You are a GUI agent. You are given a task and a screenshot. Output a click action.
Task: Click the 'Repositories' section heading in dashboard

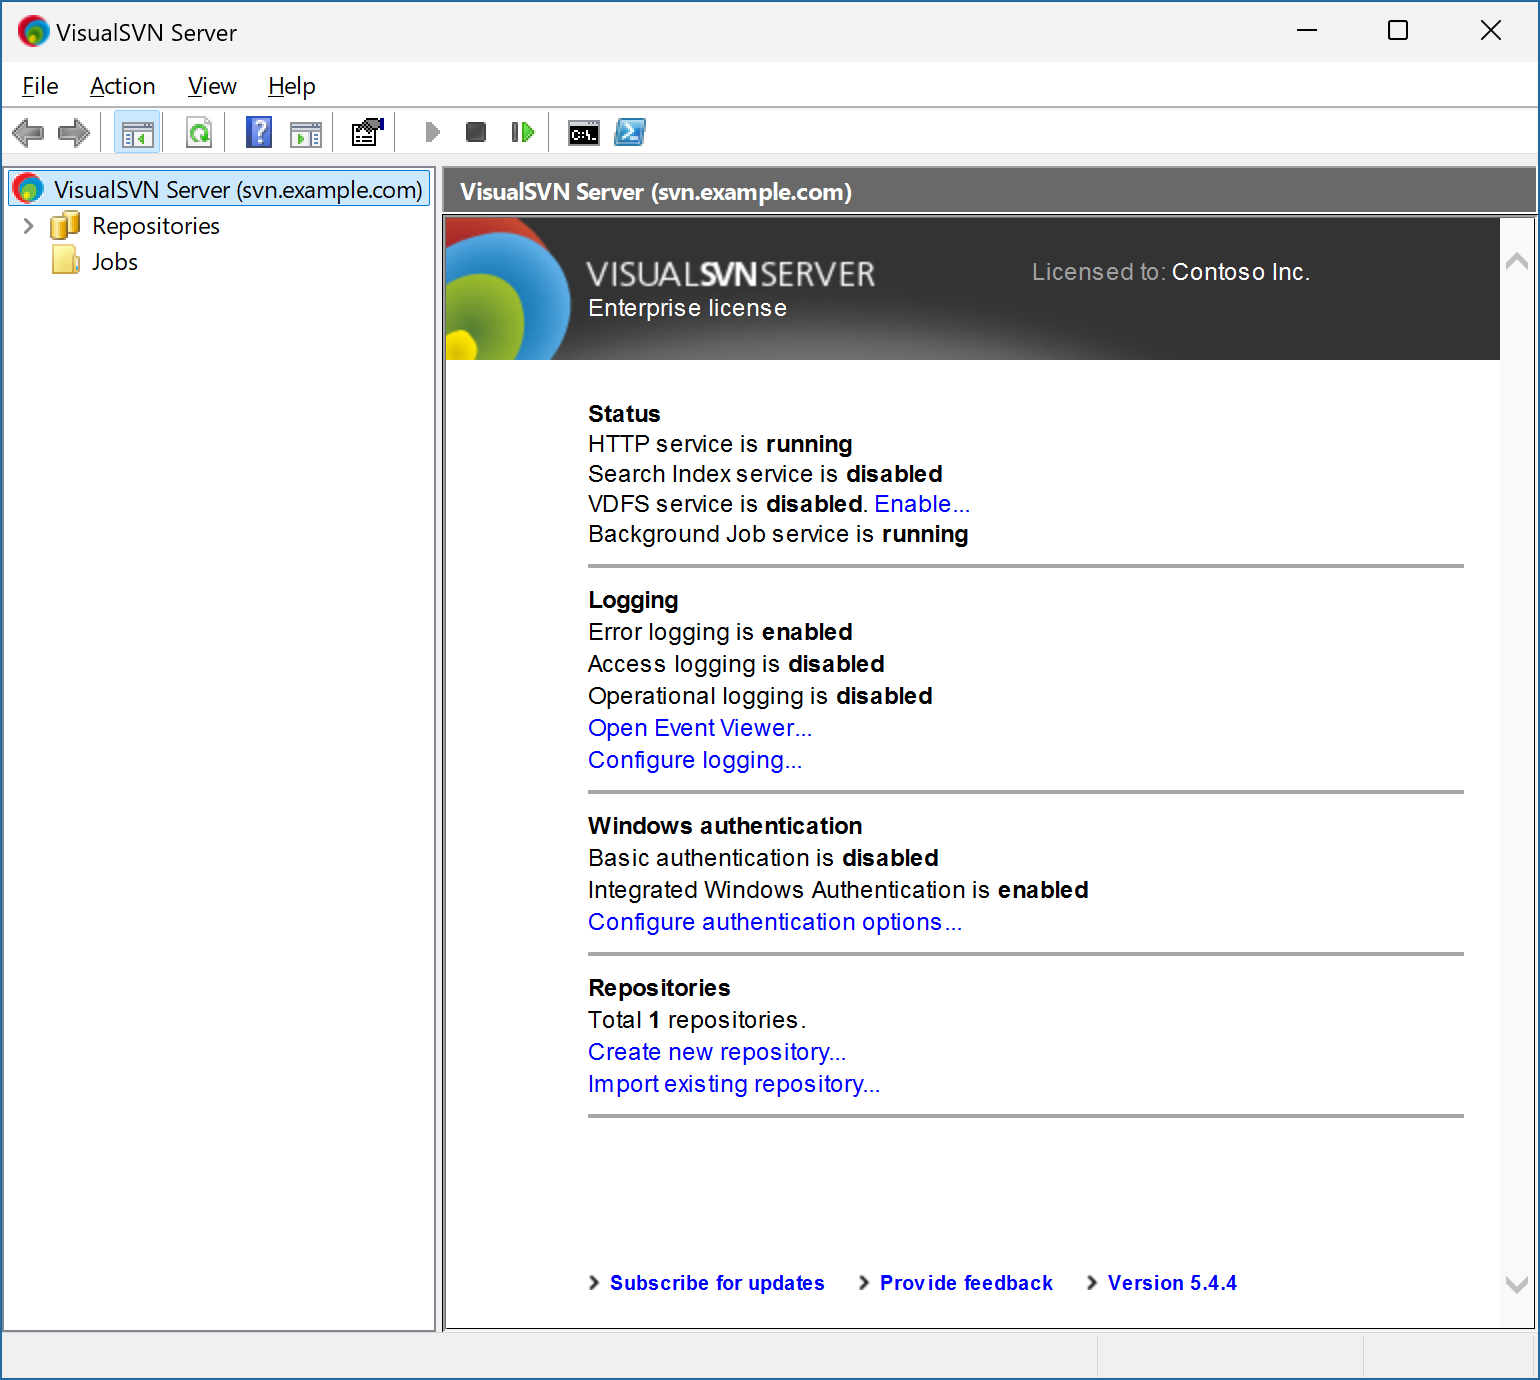point(659,988)
